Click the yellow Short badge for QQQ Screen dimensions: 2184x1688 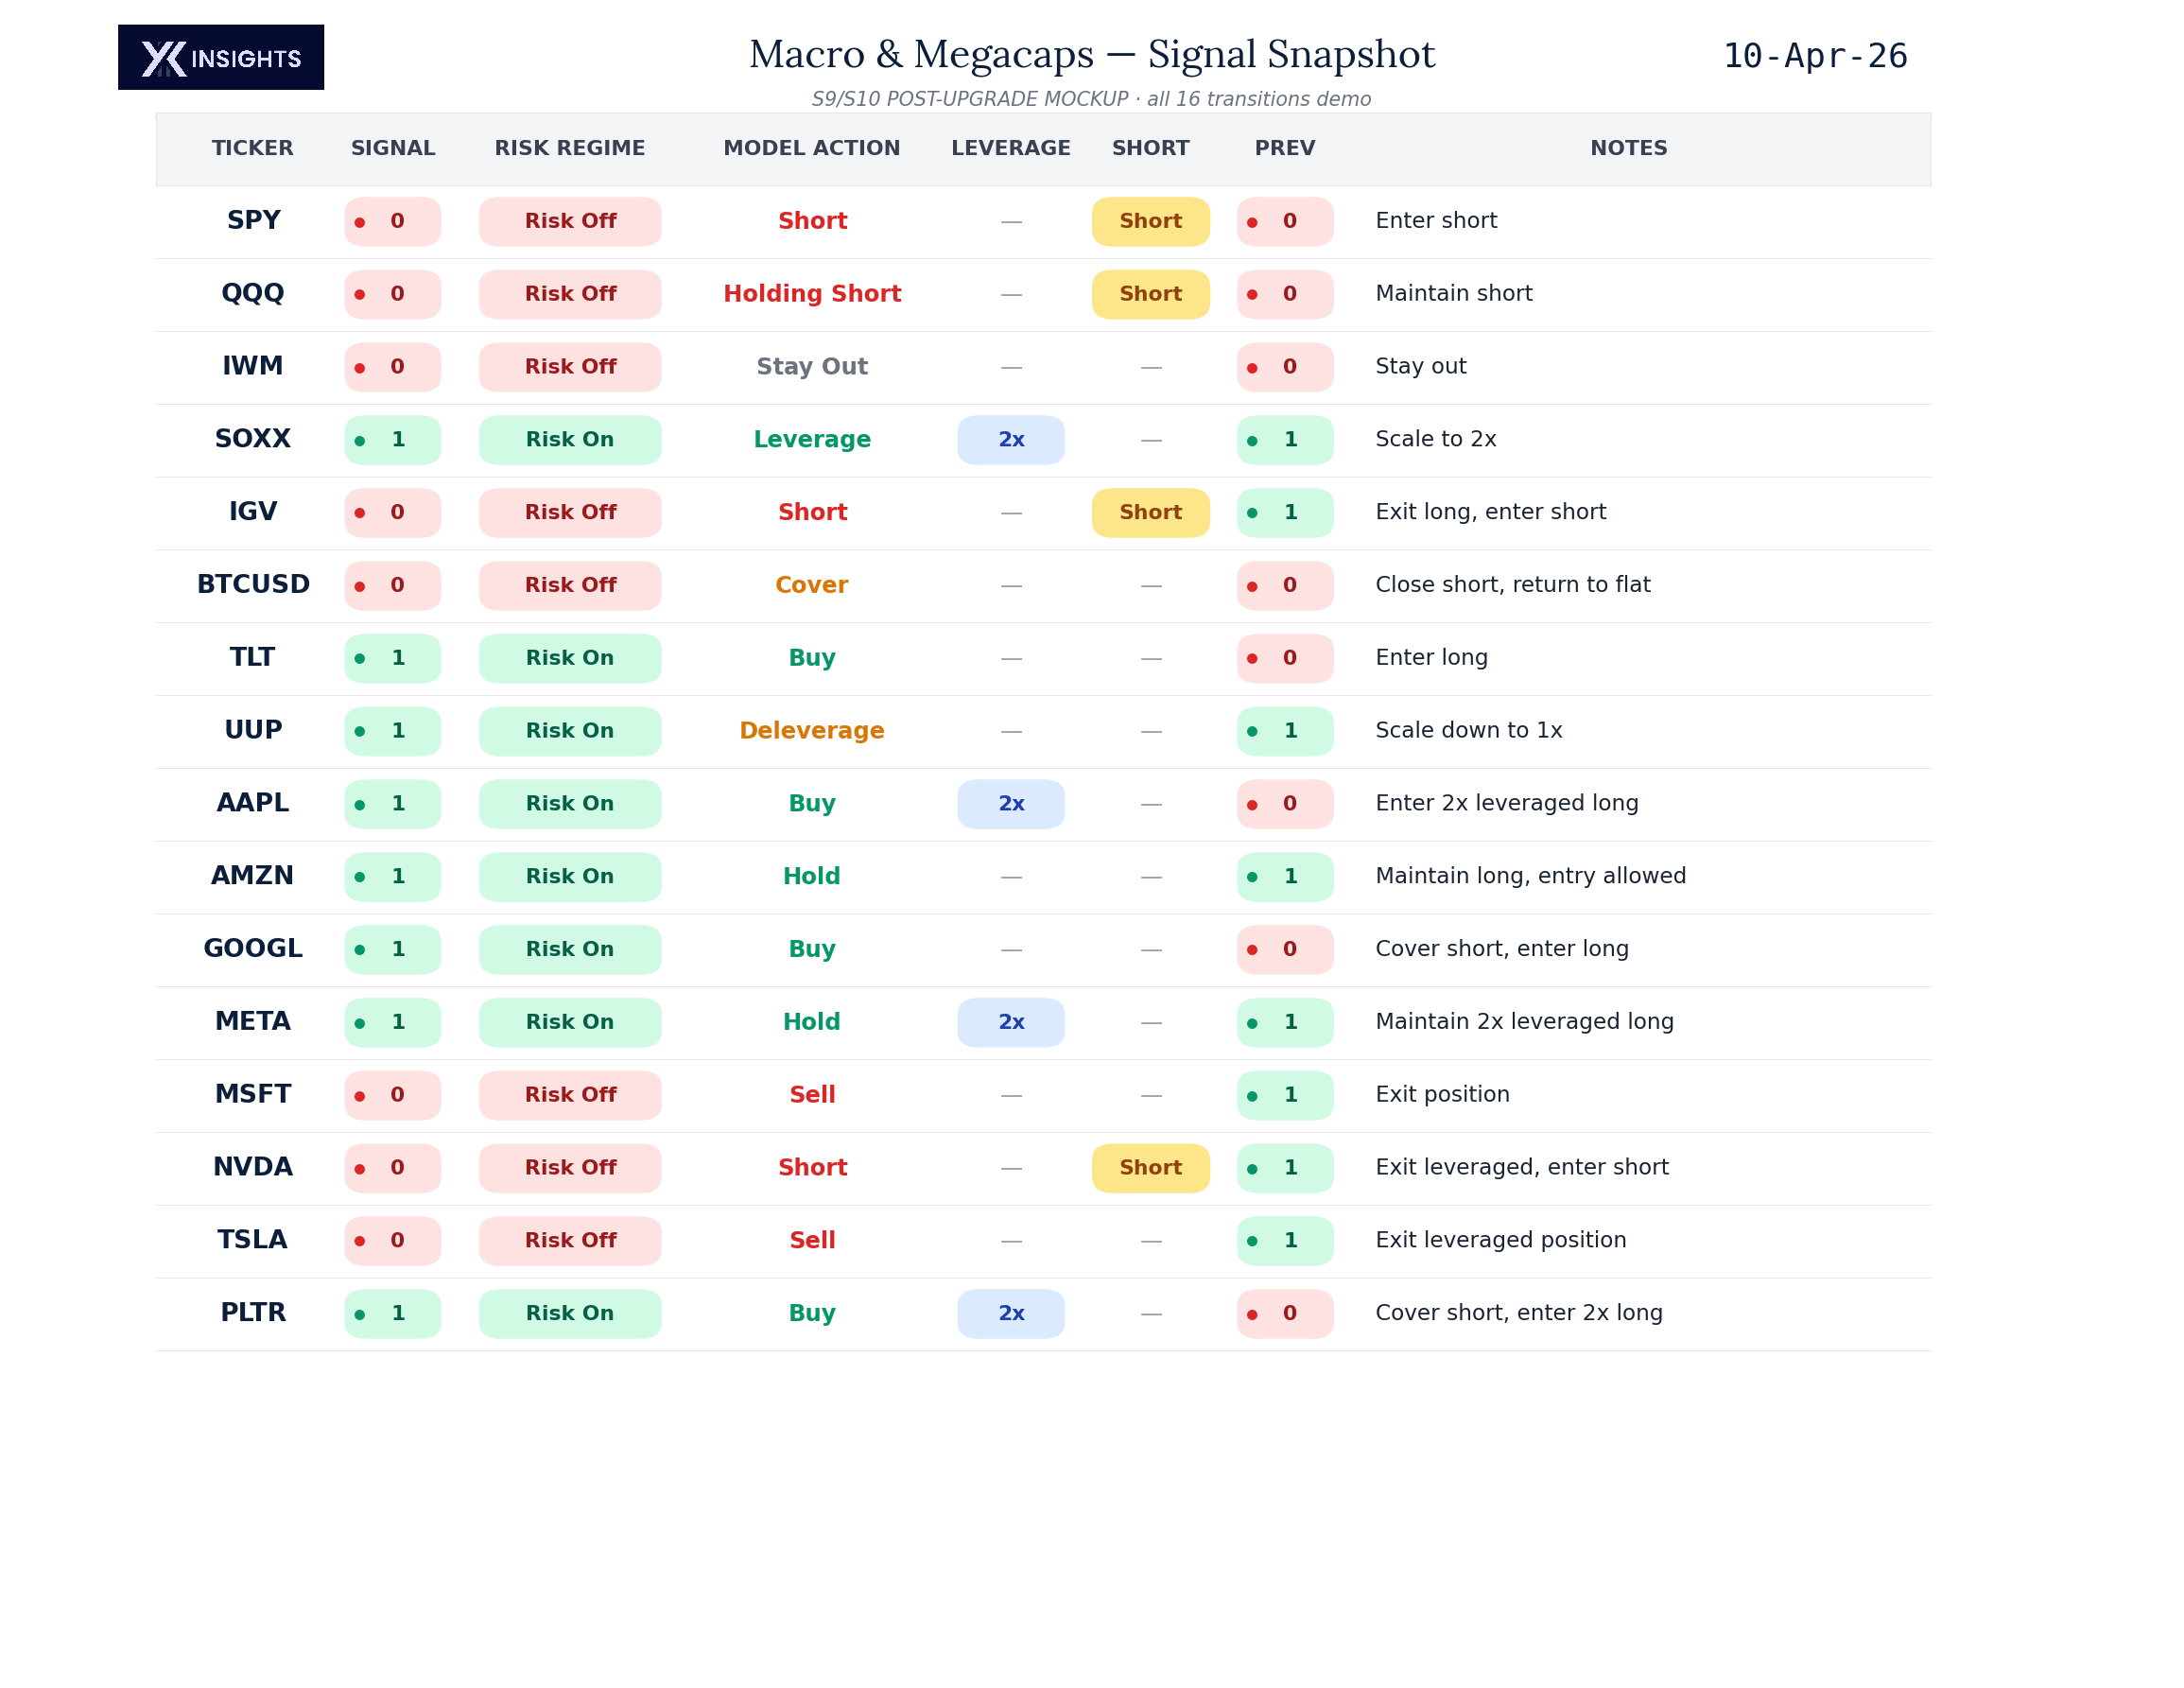[x=1150, y=294]
